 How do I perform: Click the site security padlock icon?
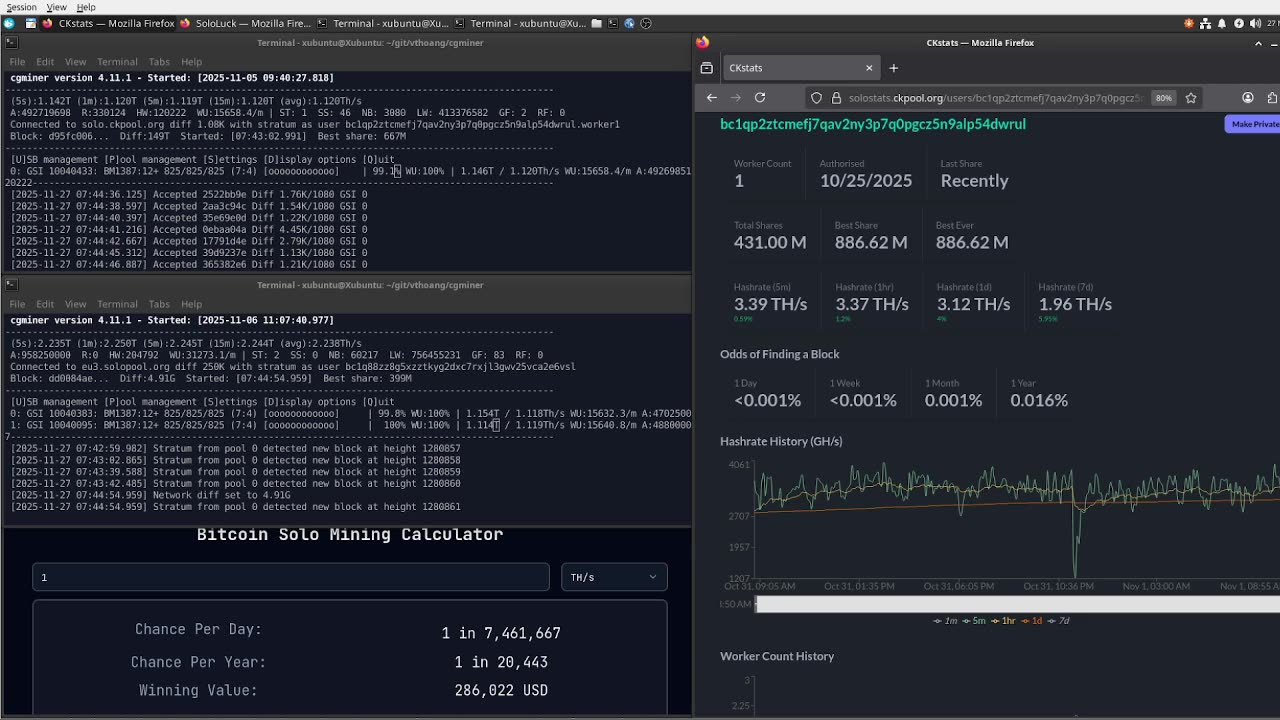point(837,98)
